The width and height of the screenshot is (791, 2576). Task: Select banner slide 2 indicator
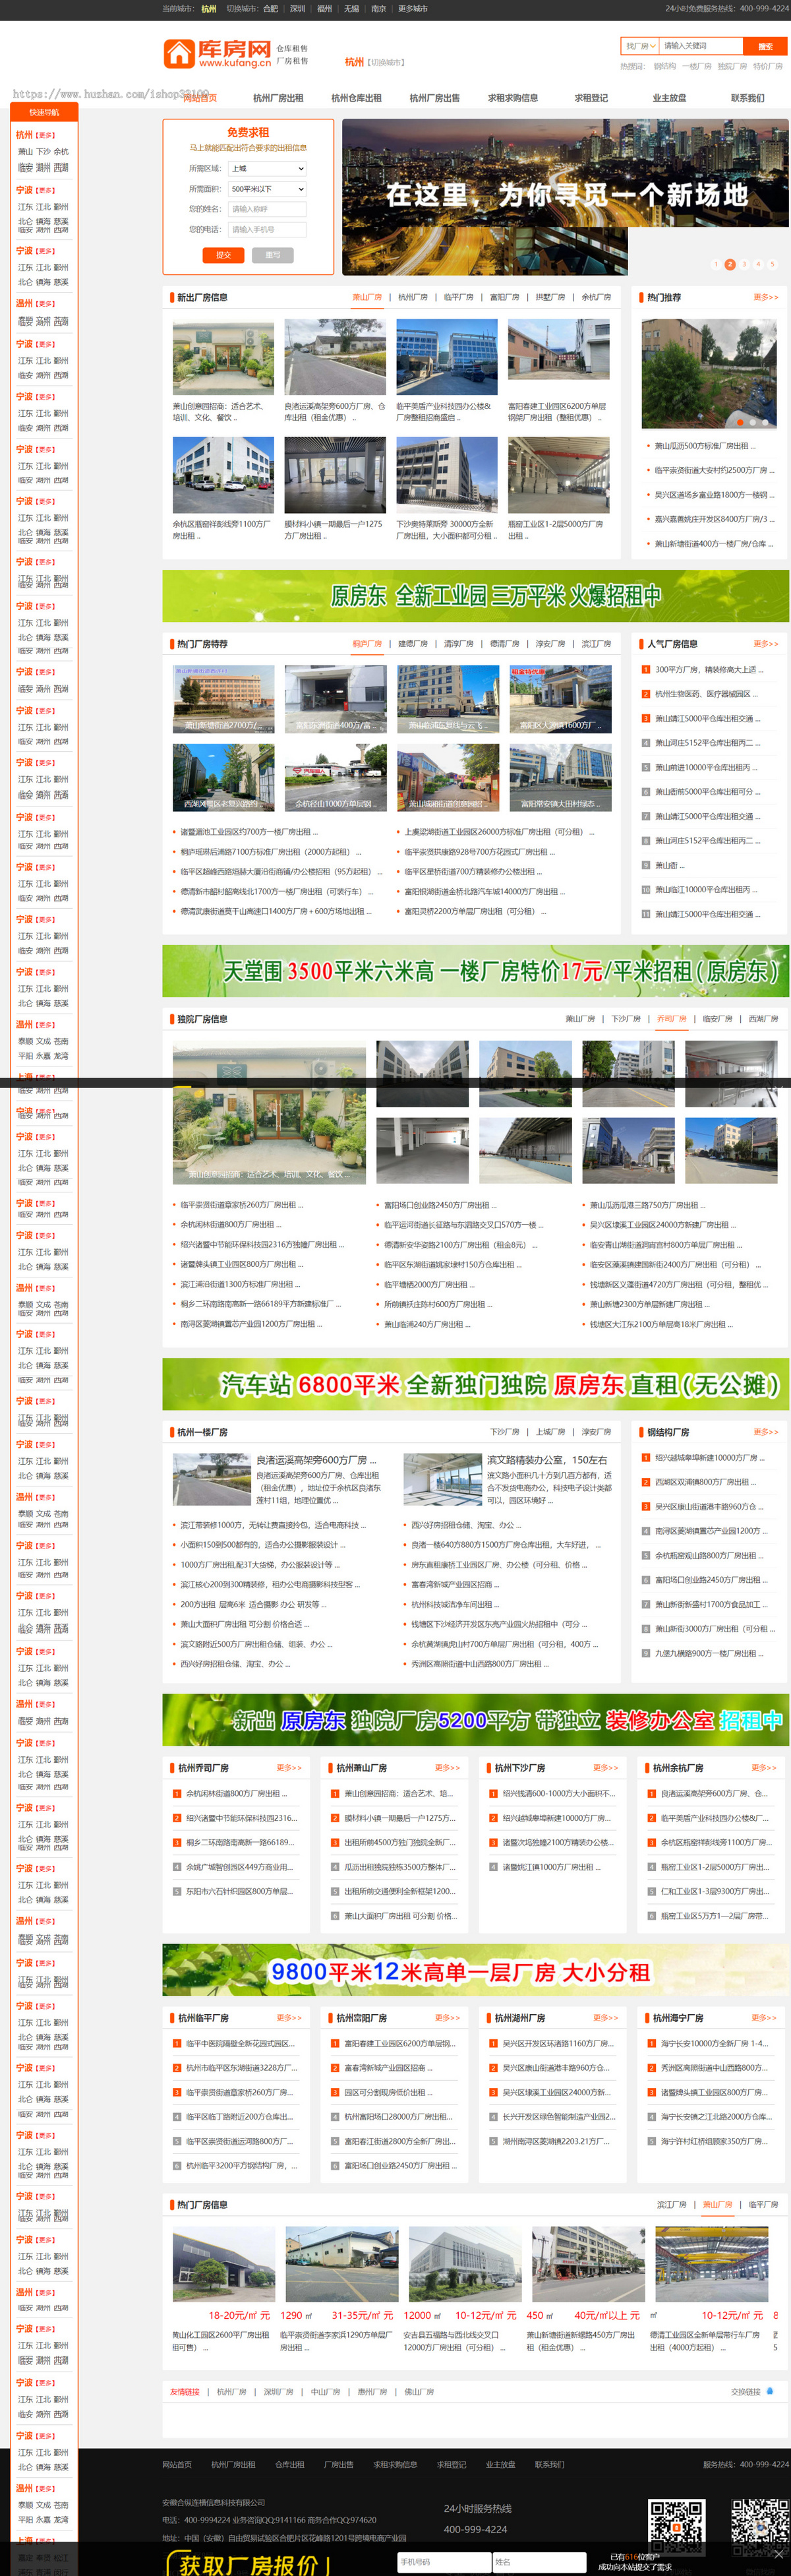click(730, 264)
